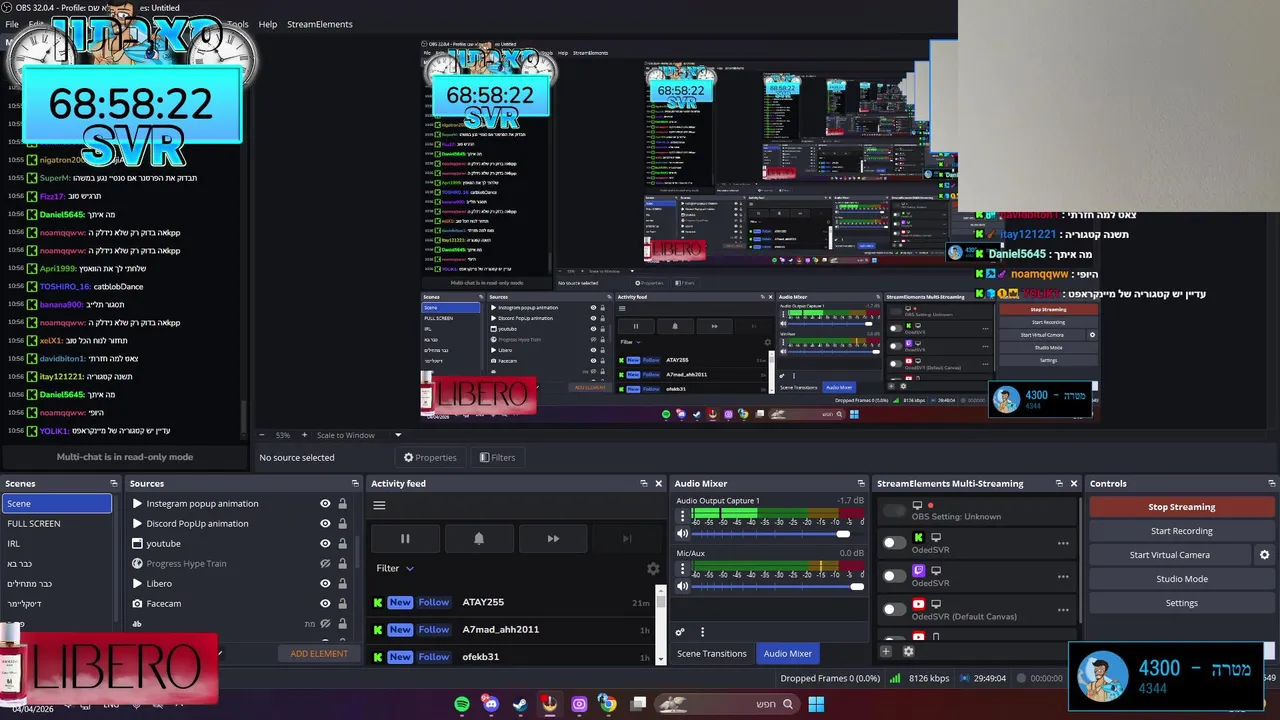Viewport: 1280px width, 720px height.
Task: Unlock the youtube source lock icon
Action: pos(342,543)
